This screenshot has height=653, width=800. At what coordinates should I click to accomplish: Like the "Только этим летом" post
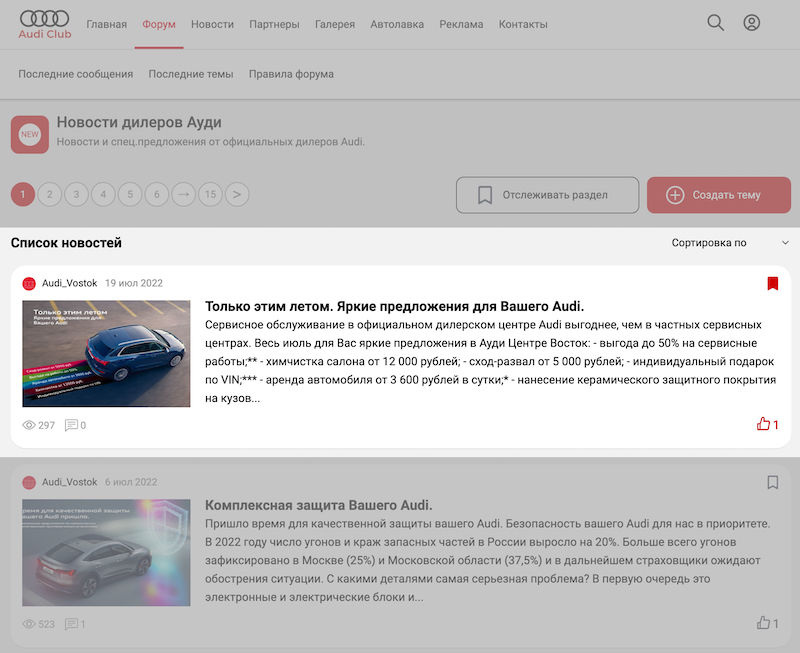pyautogui.click(x=763, y=424)
